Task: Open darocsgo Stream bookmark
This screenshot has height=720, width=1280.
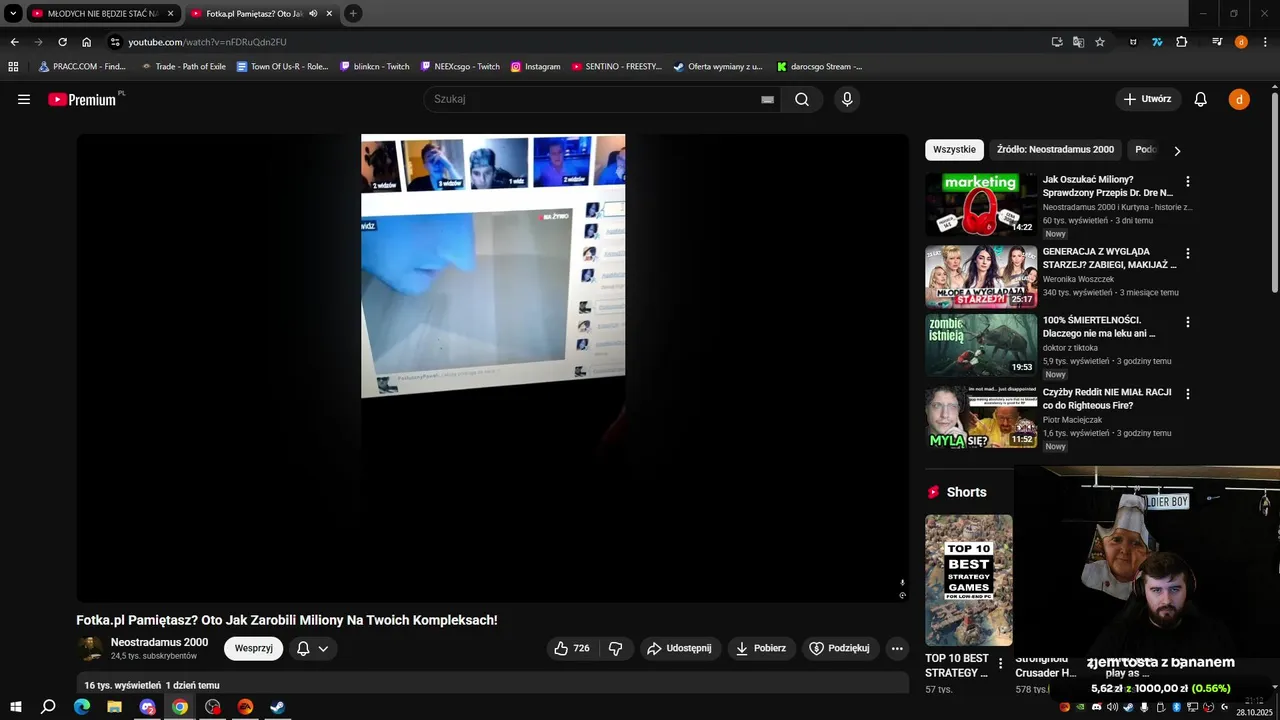Action: (x=820, y=67)
